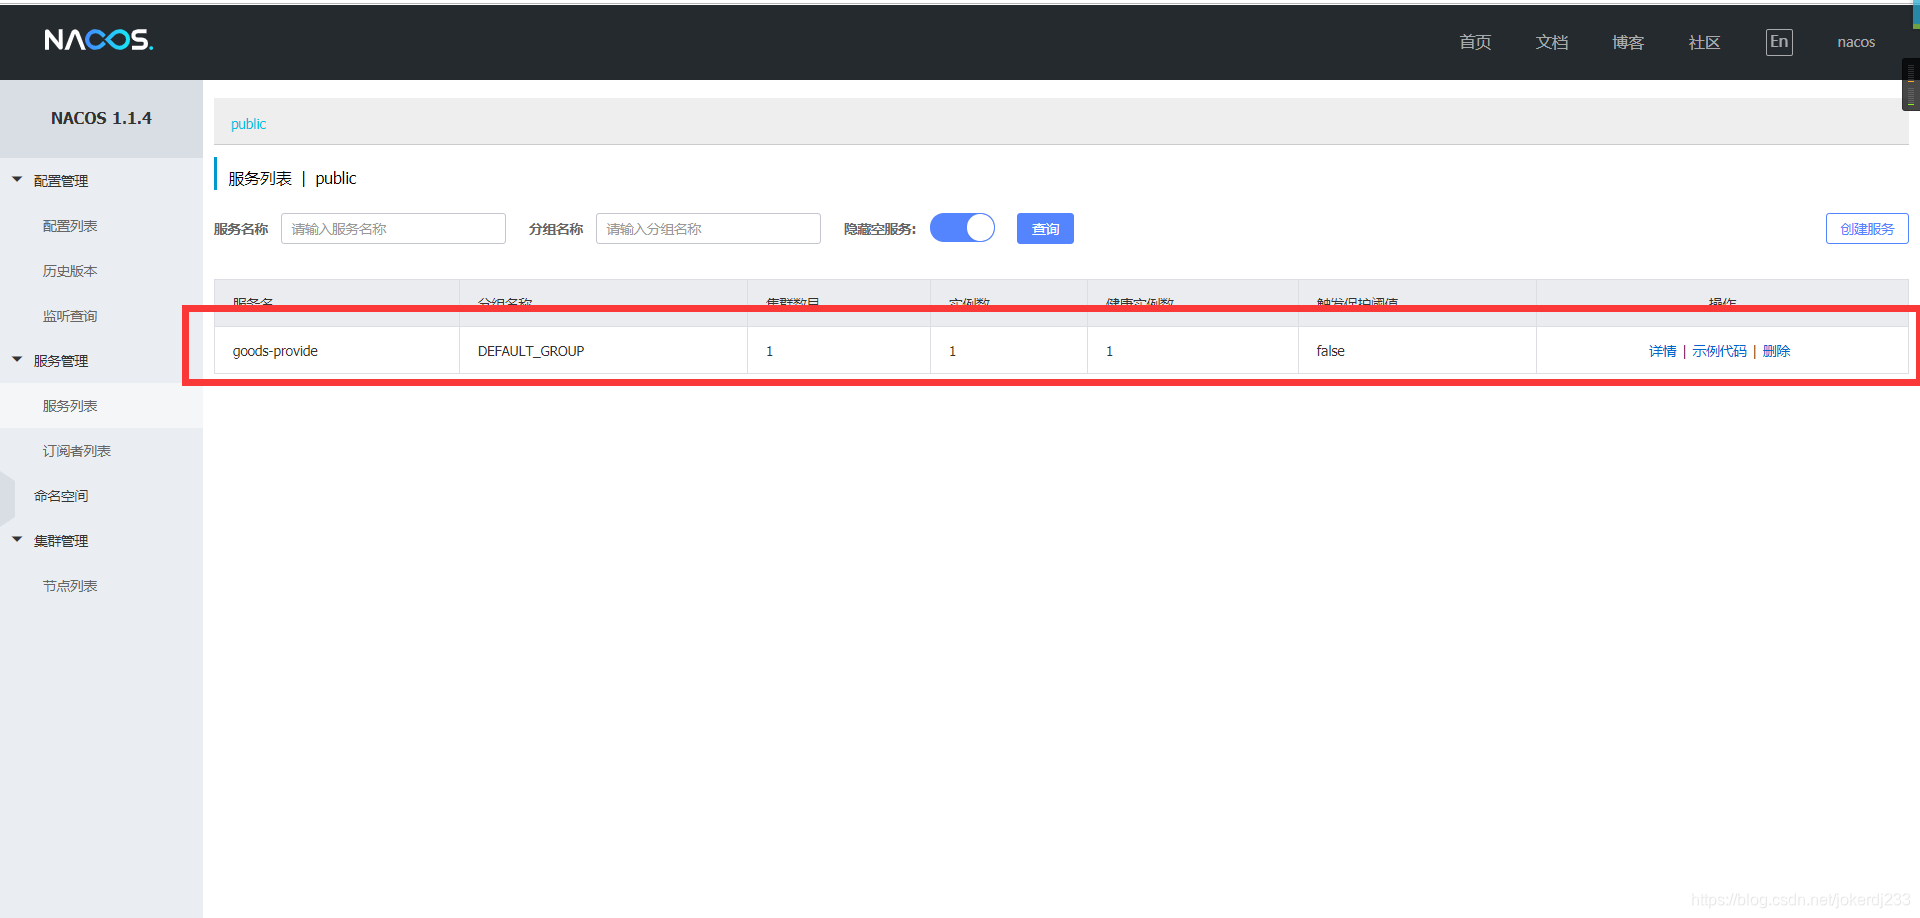Open 文档 in top navigation
This screenshot has height=918, width=1920.
[1552, 42]
